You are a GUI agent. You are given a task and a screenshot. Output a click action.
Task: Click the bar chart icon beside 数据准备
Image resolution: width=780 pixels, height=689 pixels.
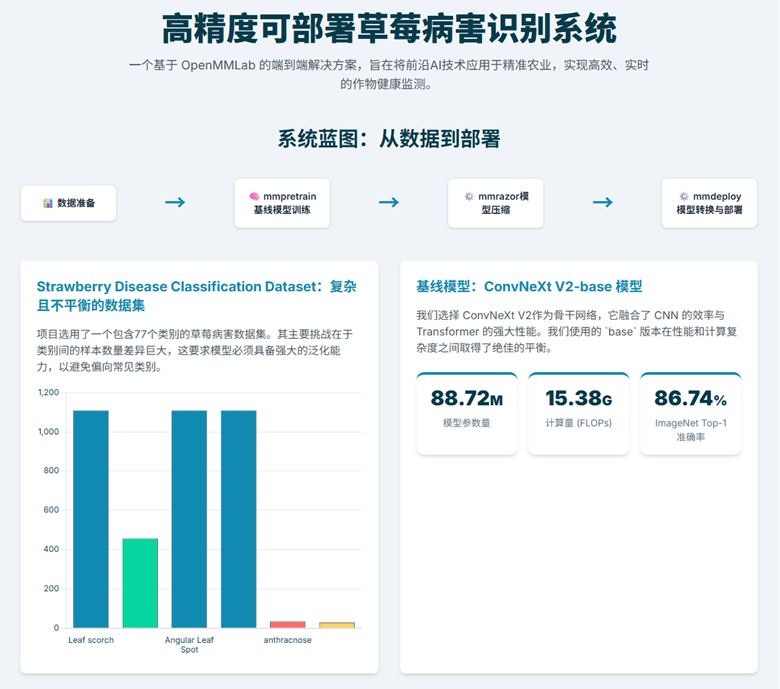coord(48,203)
